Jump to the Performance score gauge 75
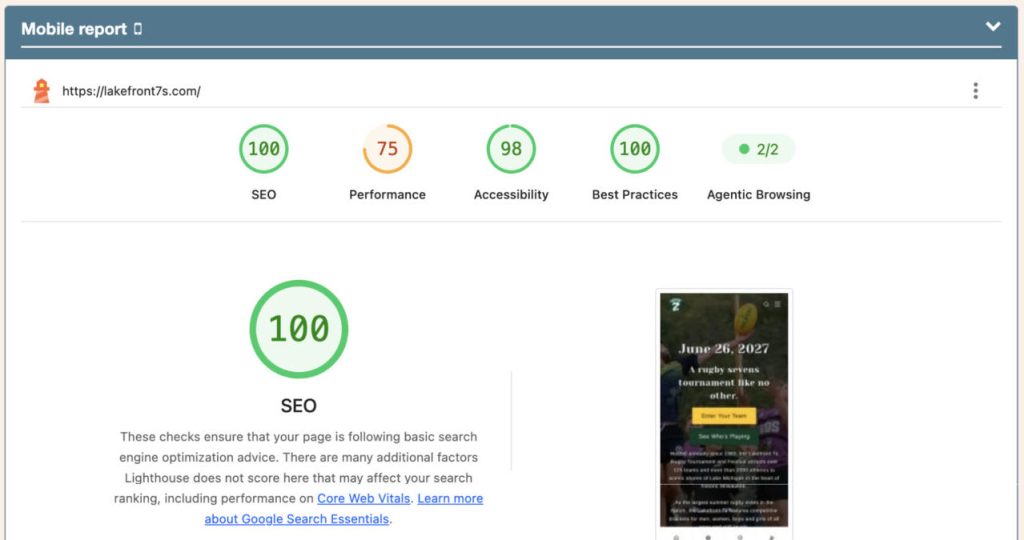This screenshot has height=540, width=1024. [387, 149]
